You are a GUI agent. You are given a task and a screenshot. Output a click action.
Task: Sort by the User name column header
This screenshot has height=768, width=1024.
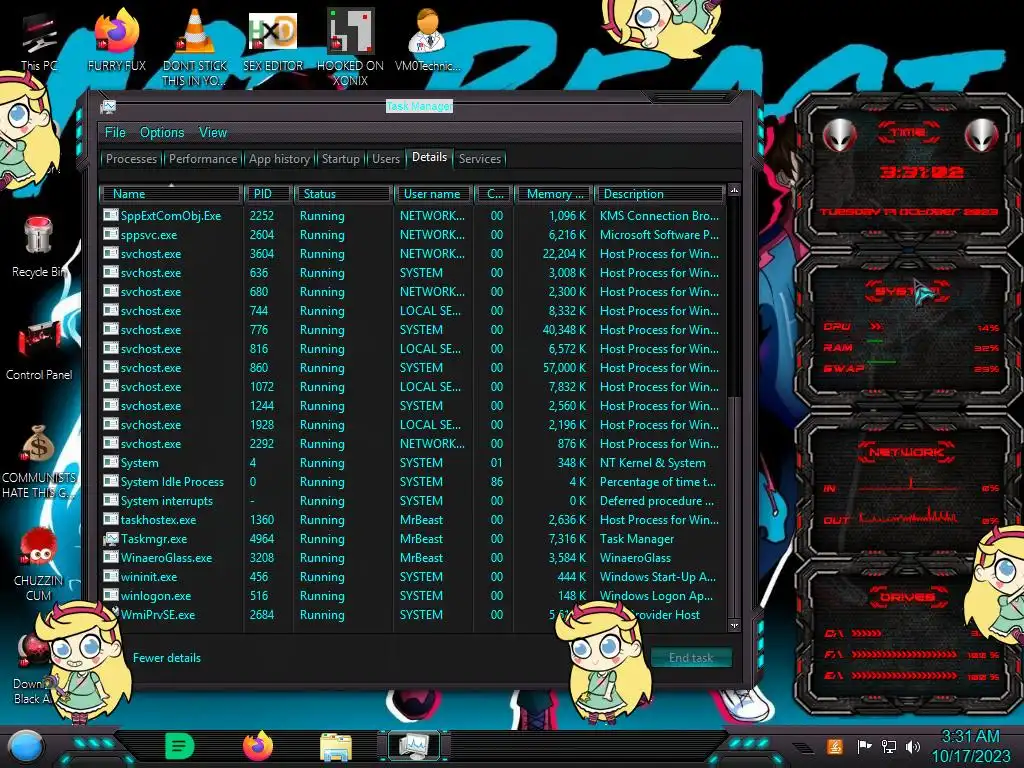click(432, 194)
